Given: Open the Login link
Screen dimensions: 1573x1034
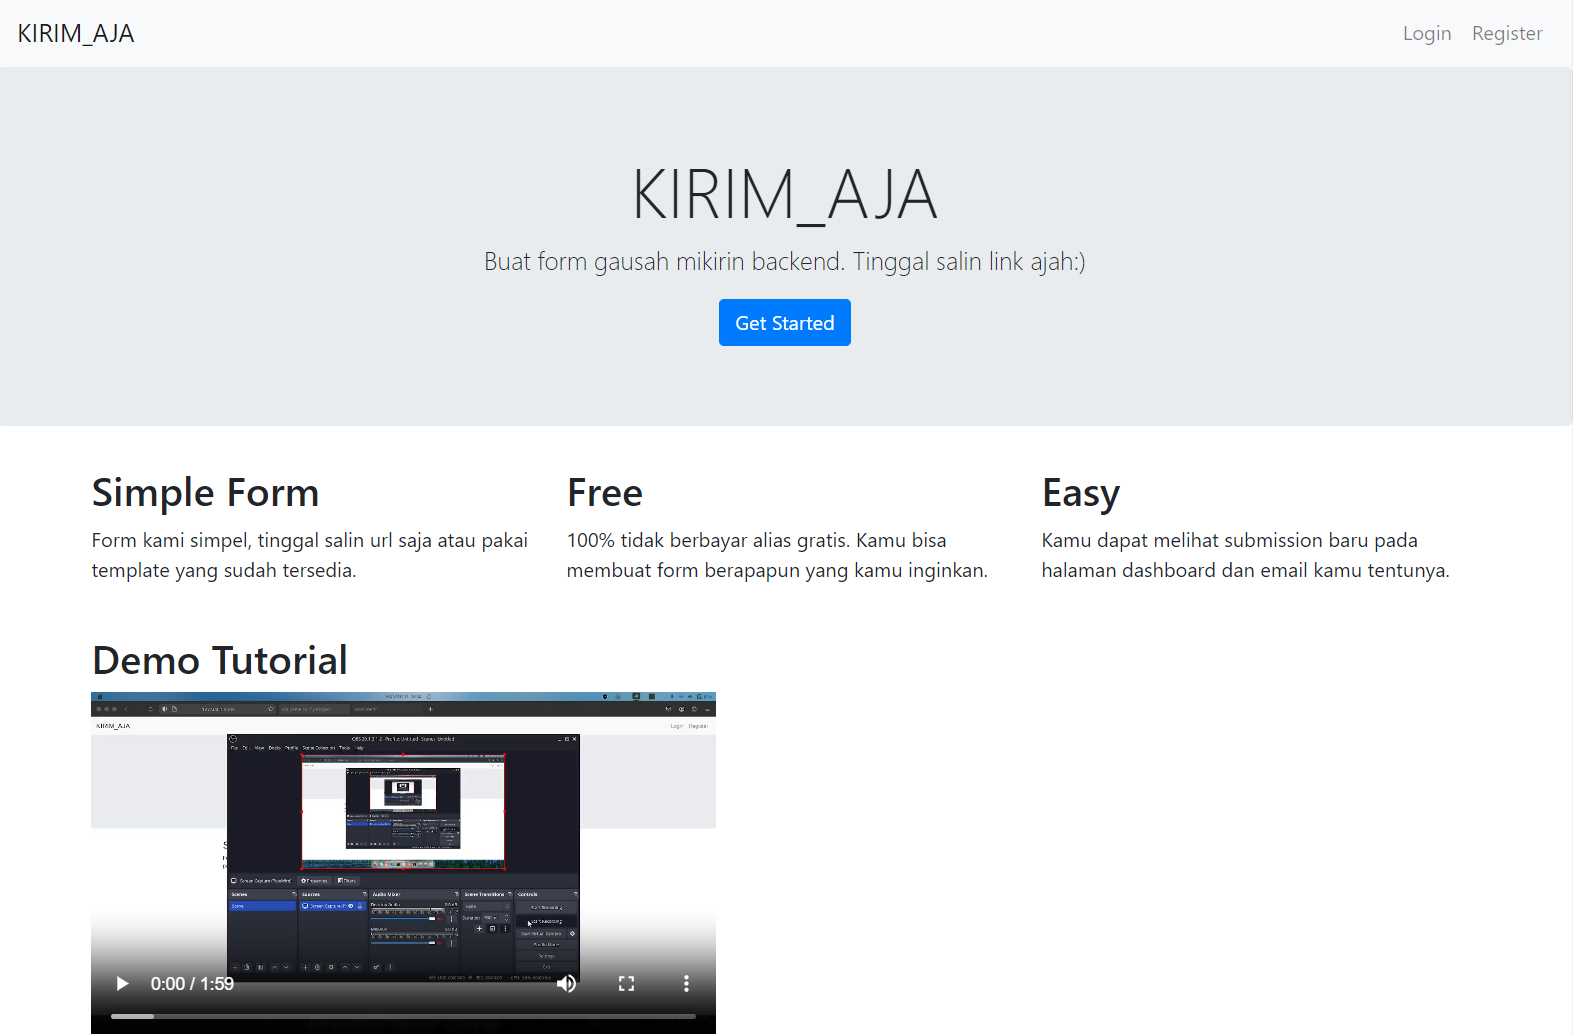Looking at the screenshot, I should click(1427, 33).
